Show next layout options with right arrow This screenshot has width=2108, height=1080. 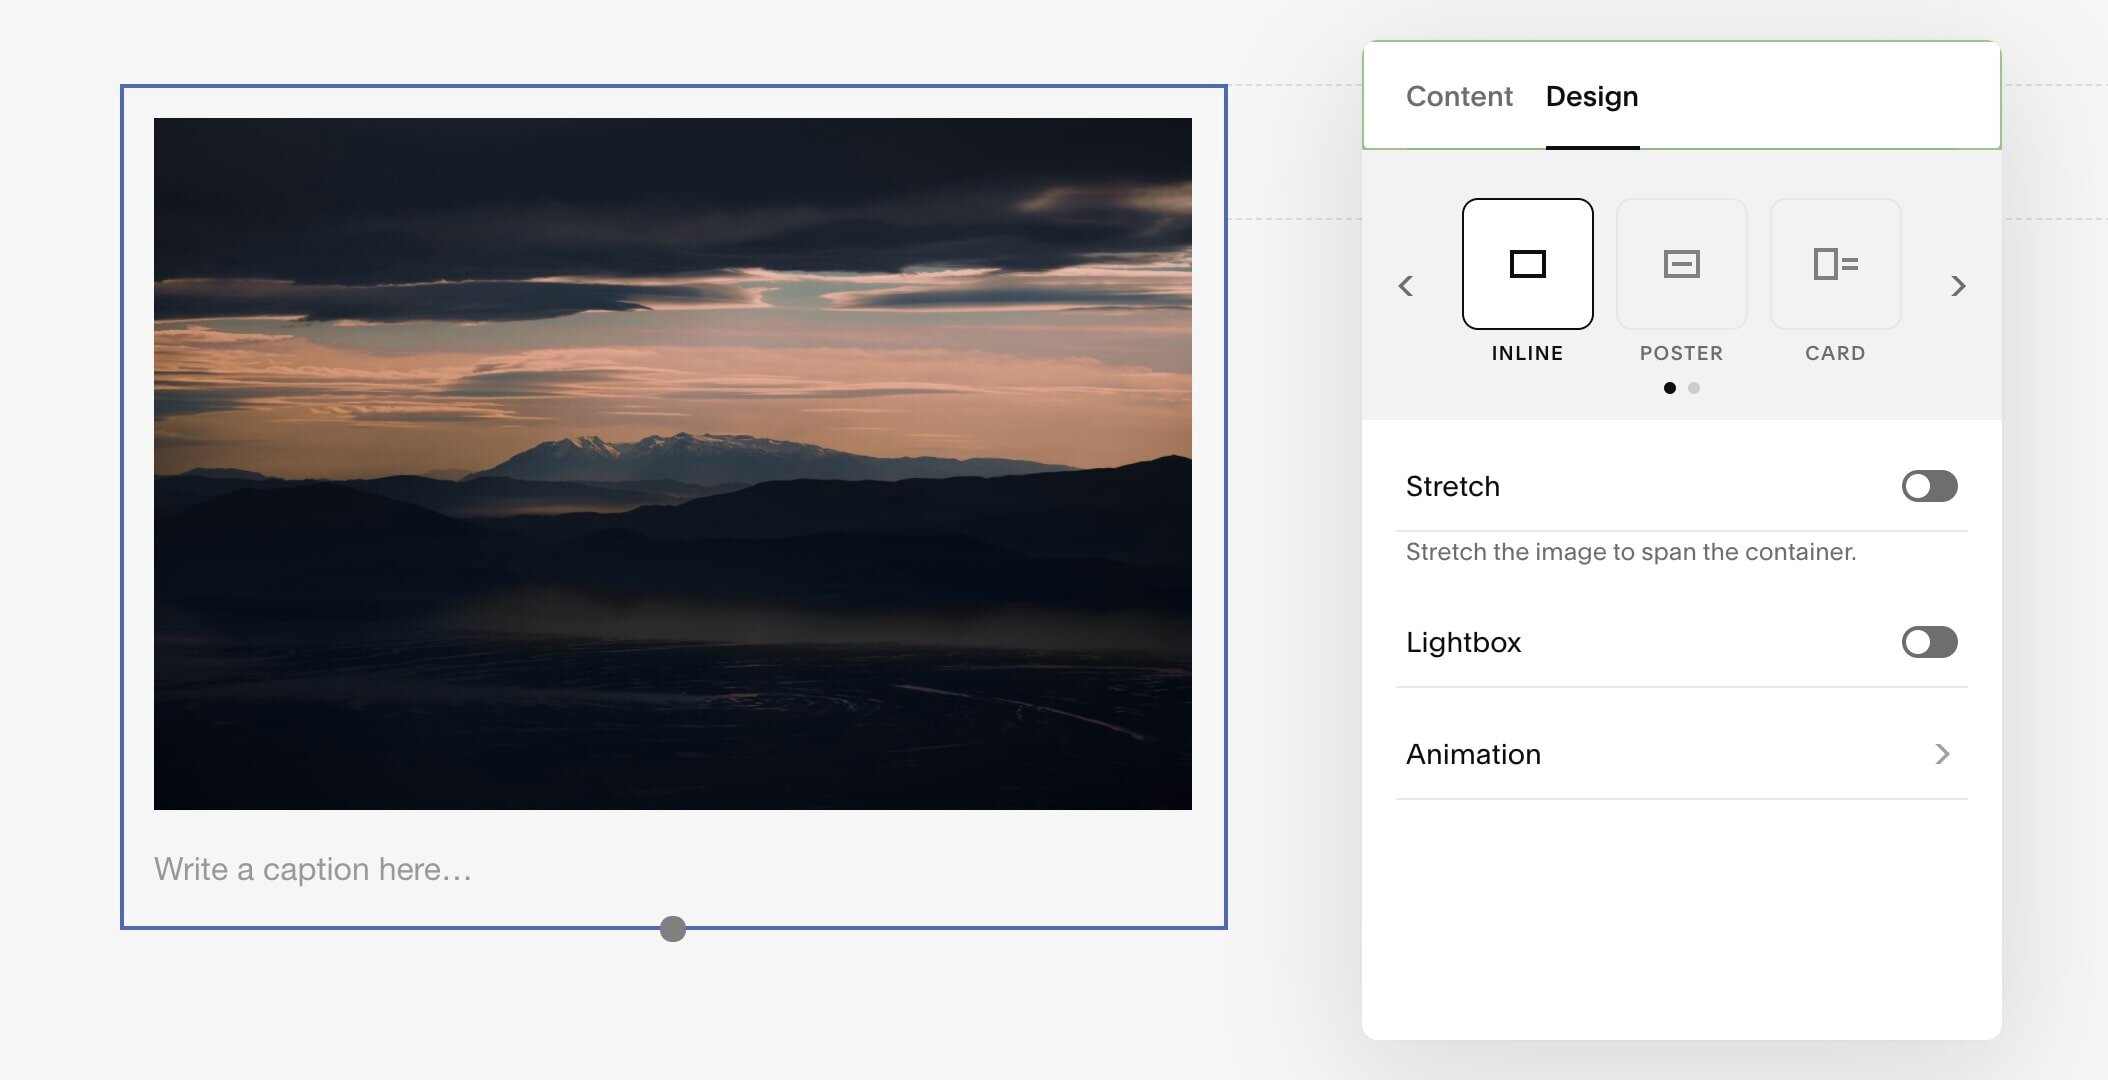click(1958, 286)
